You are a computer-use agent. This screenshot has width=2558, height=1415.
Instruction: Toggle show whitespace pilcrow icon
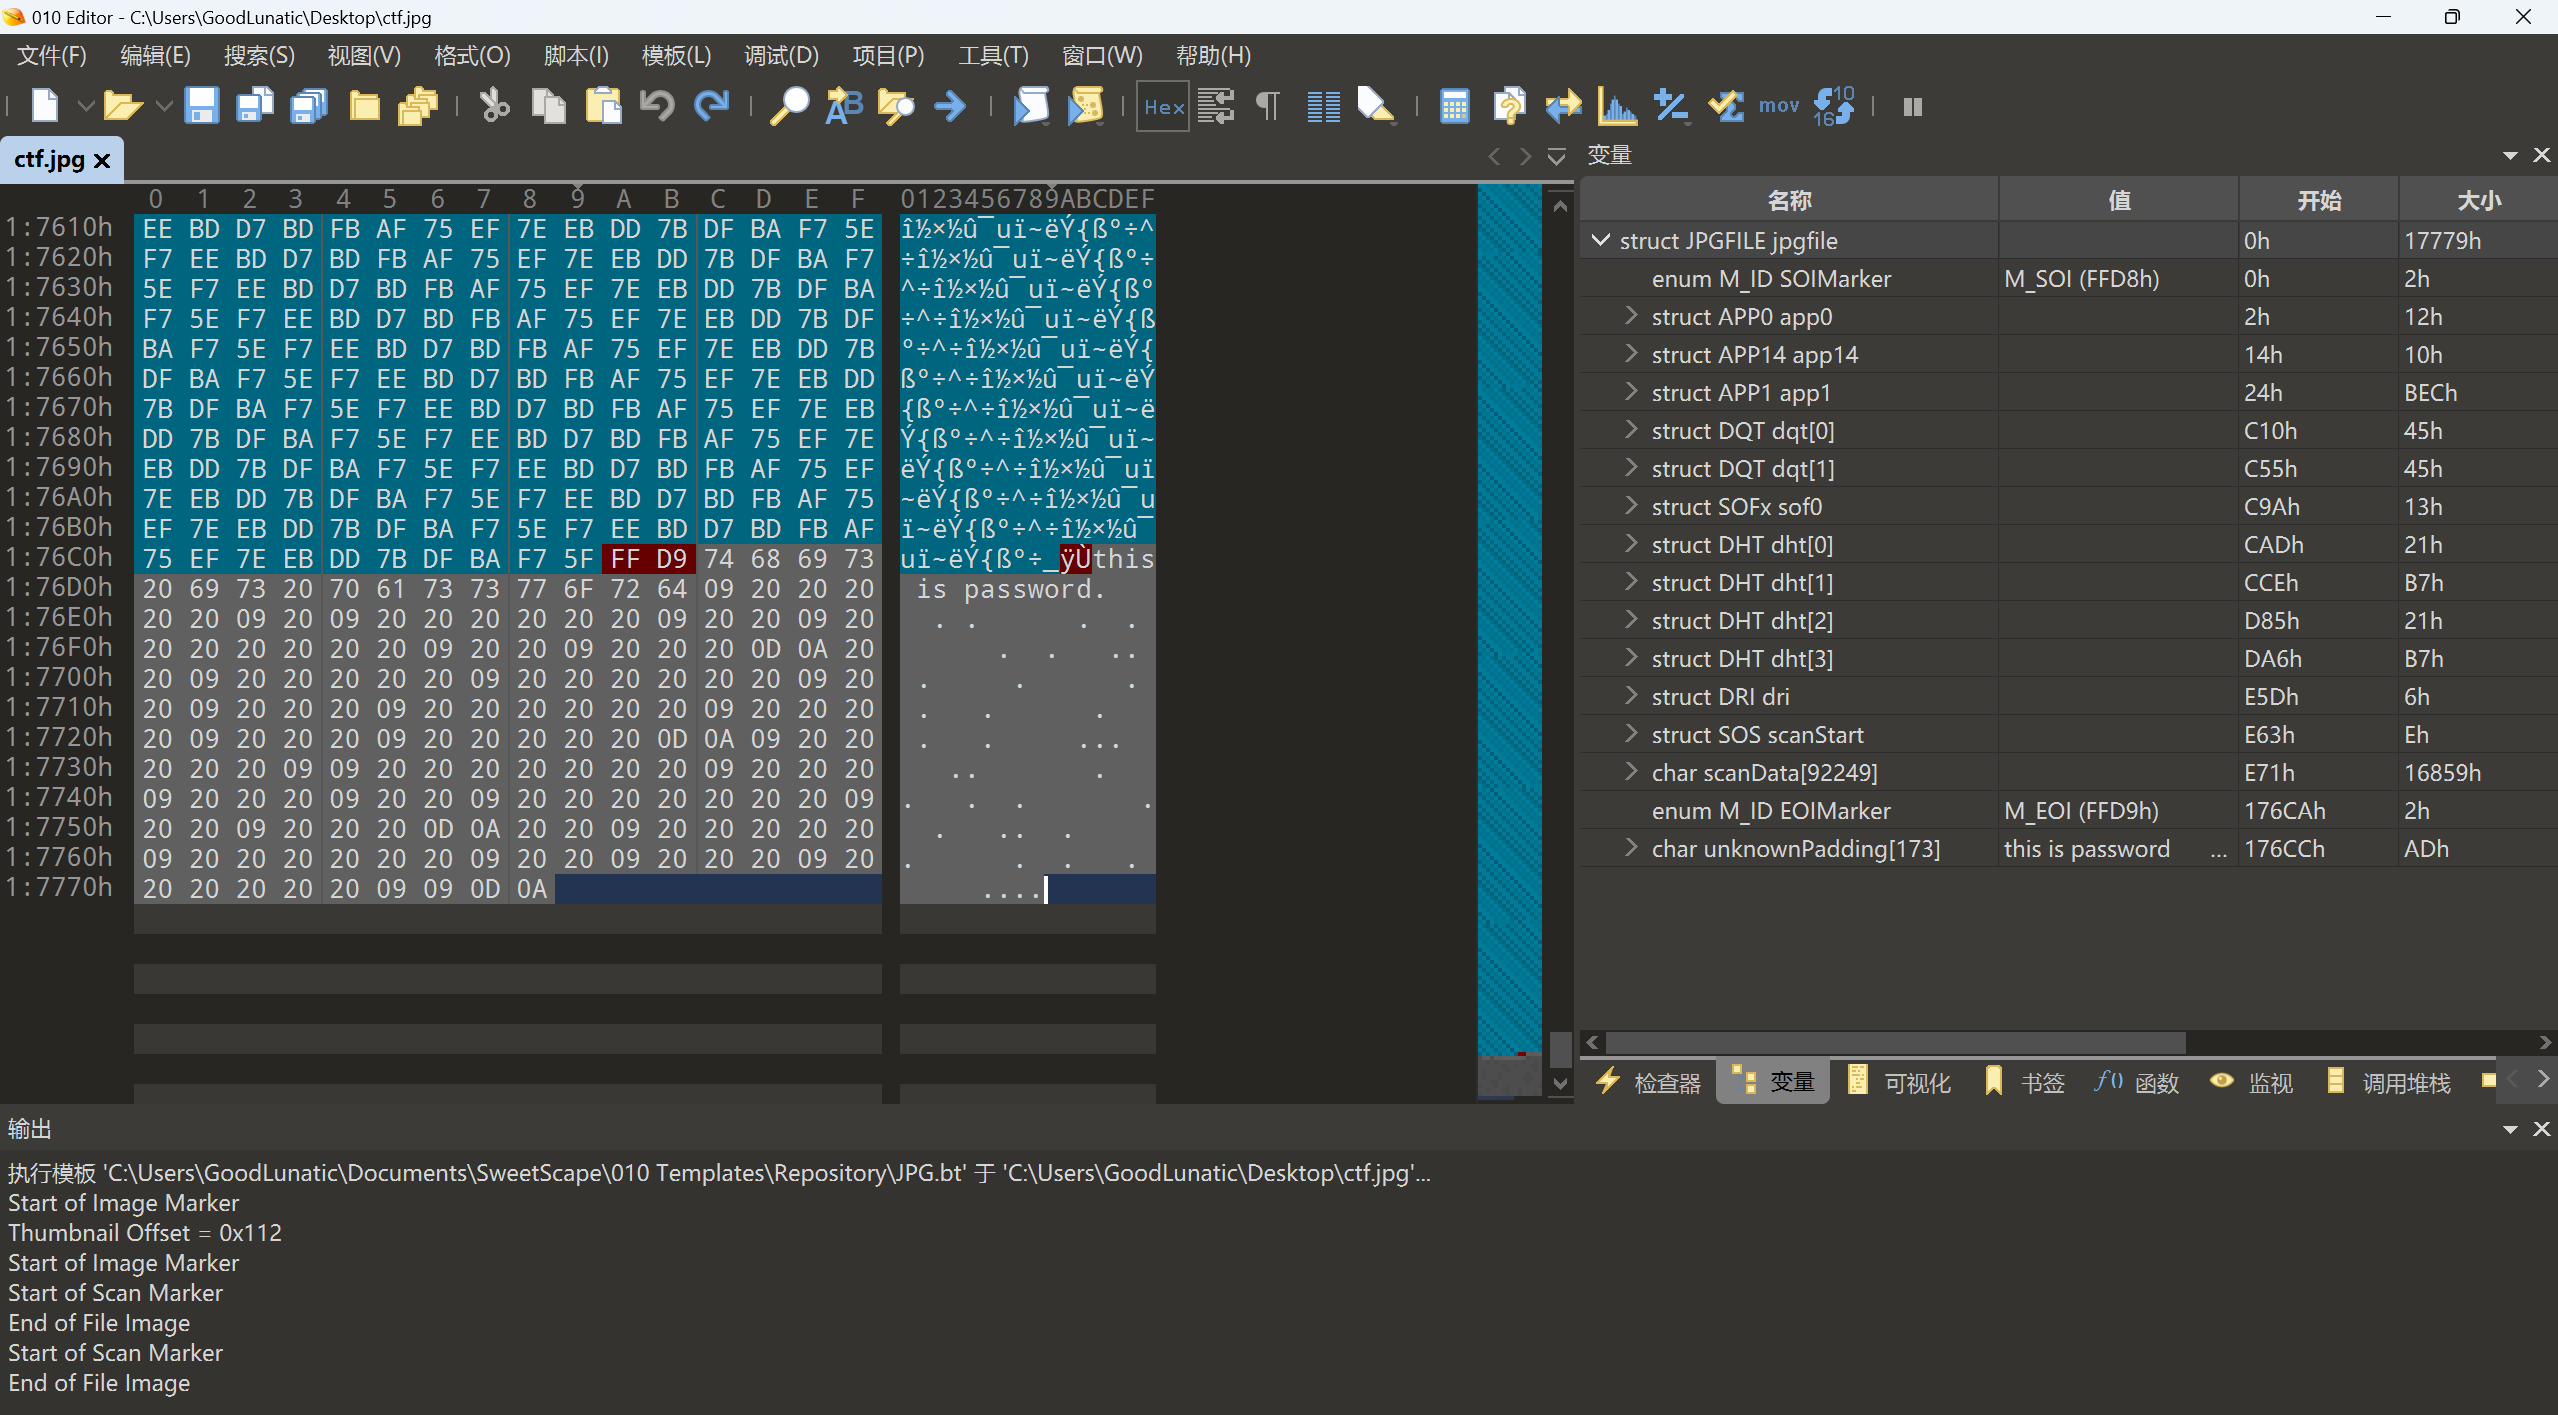point(1268,106)
